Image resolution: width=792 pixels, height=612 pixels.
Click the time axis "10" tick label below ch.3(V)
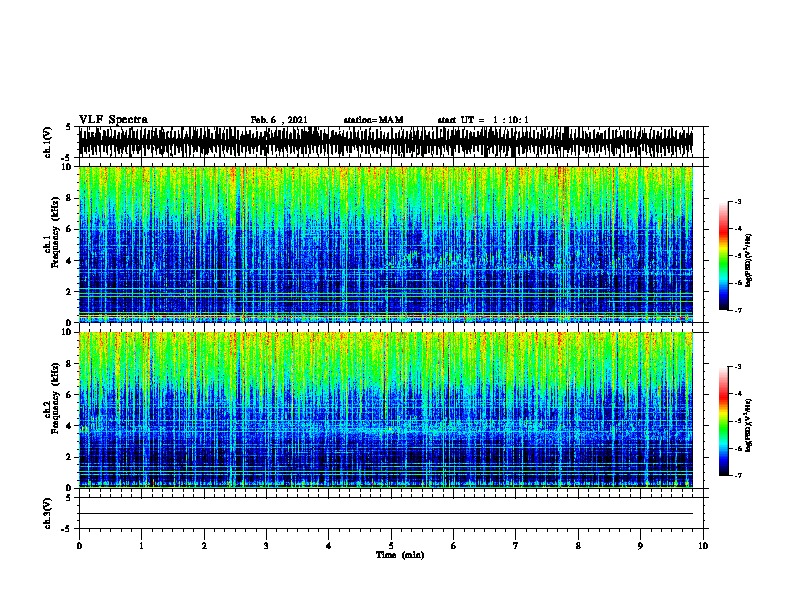pos(703,545)
